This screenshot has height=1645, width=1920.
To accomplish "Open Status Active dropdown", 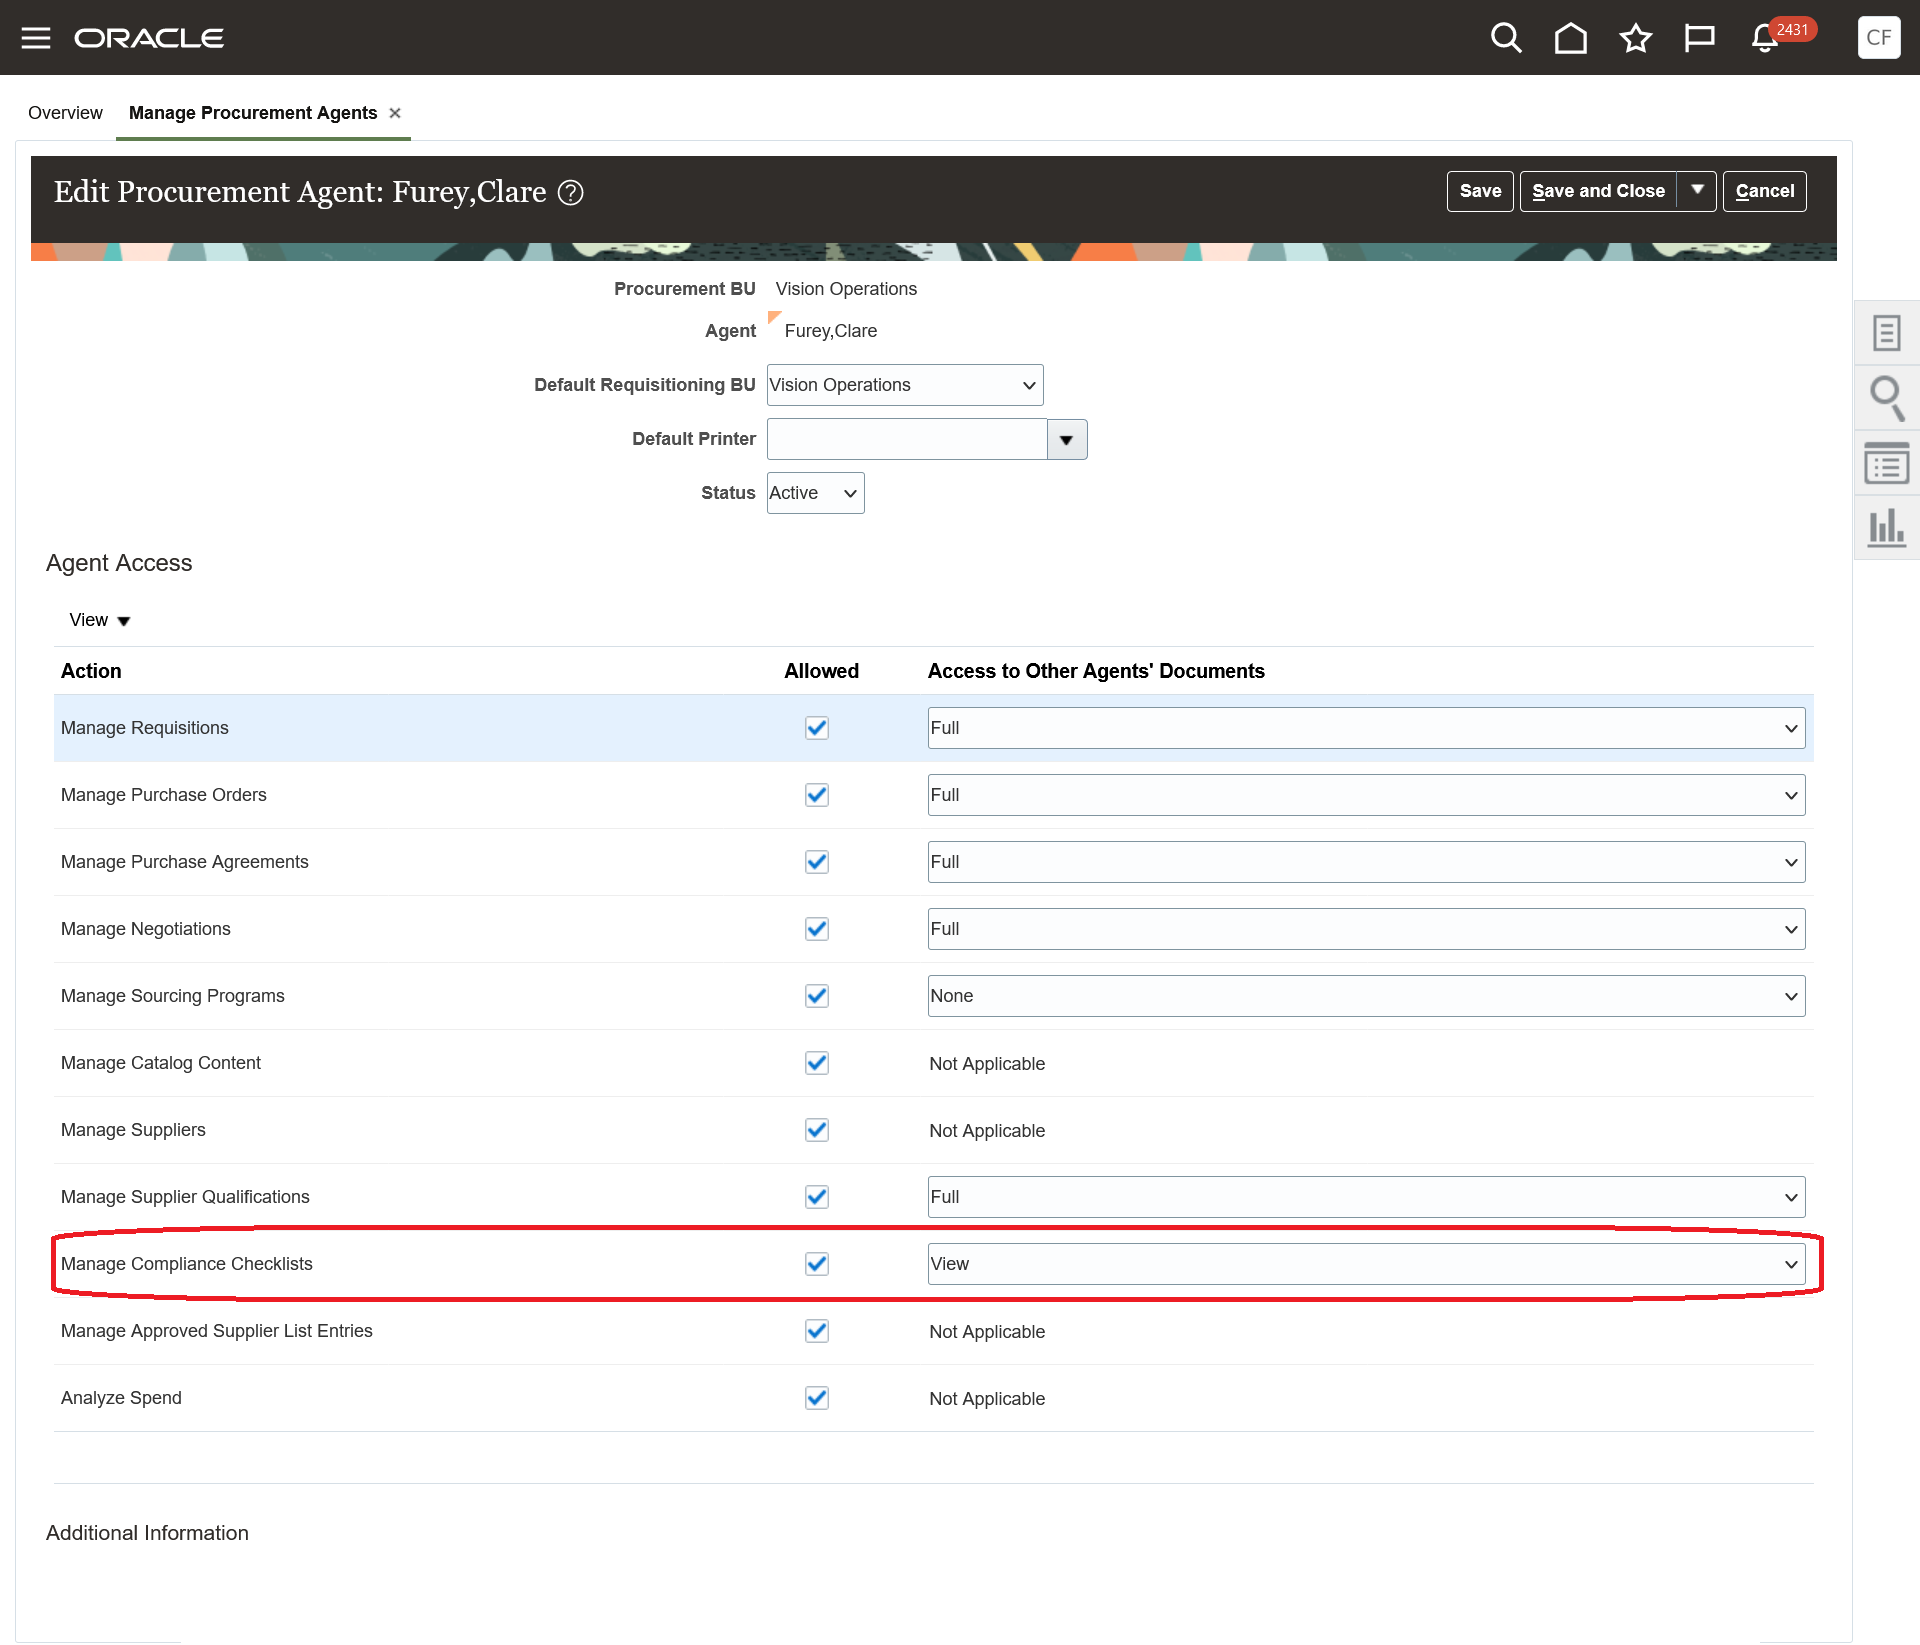I will click(815, 493).
